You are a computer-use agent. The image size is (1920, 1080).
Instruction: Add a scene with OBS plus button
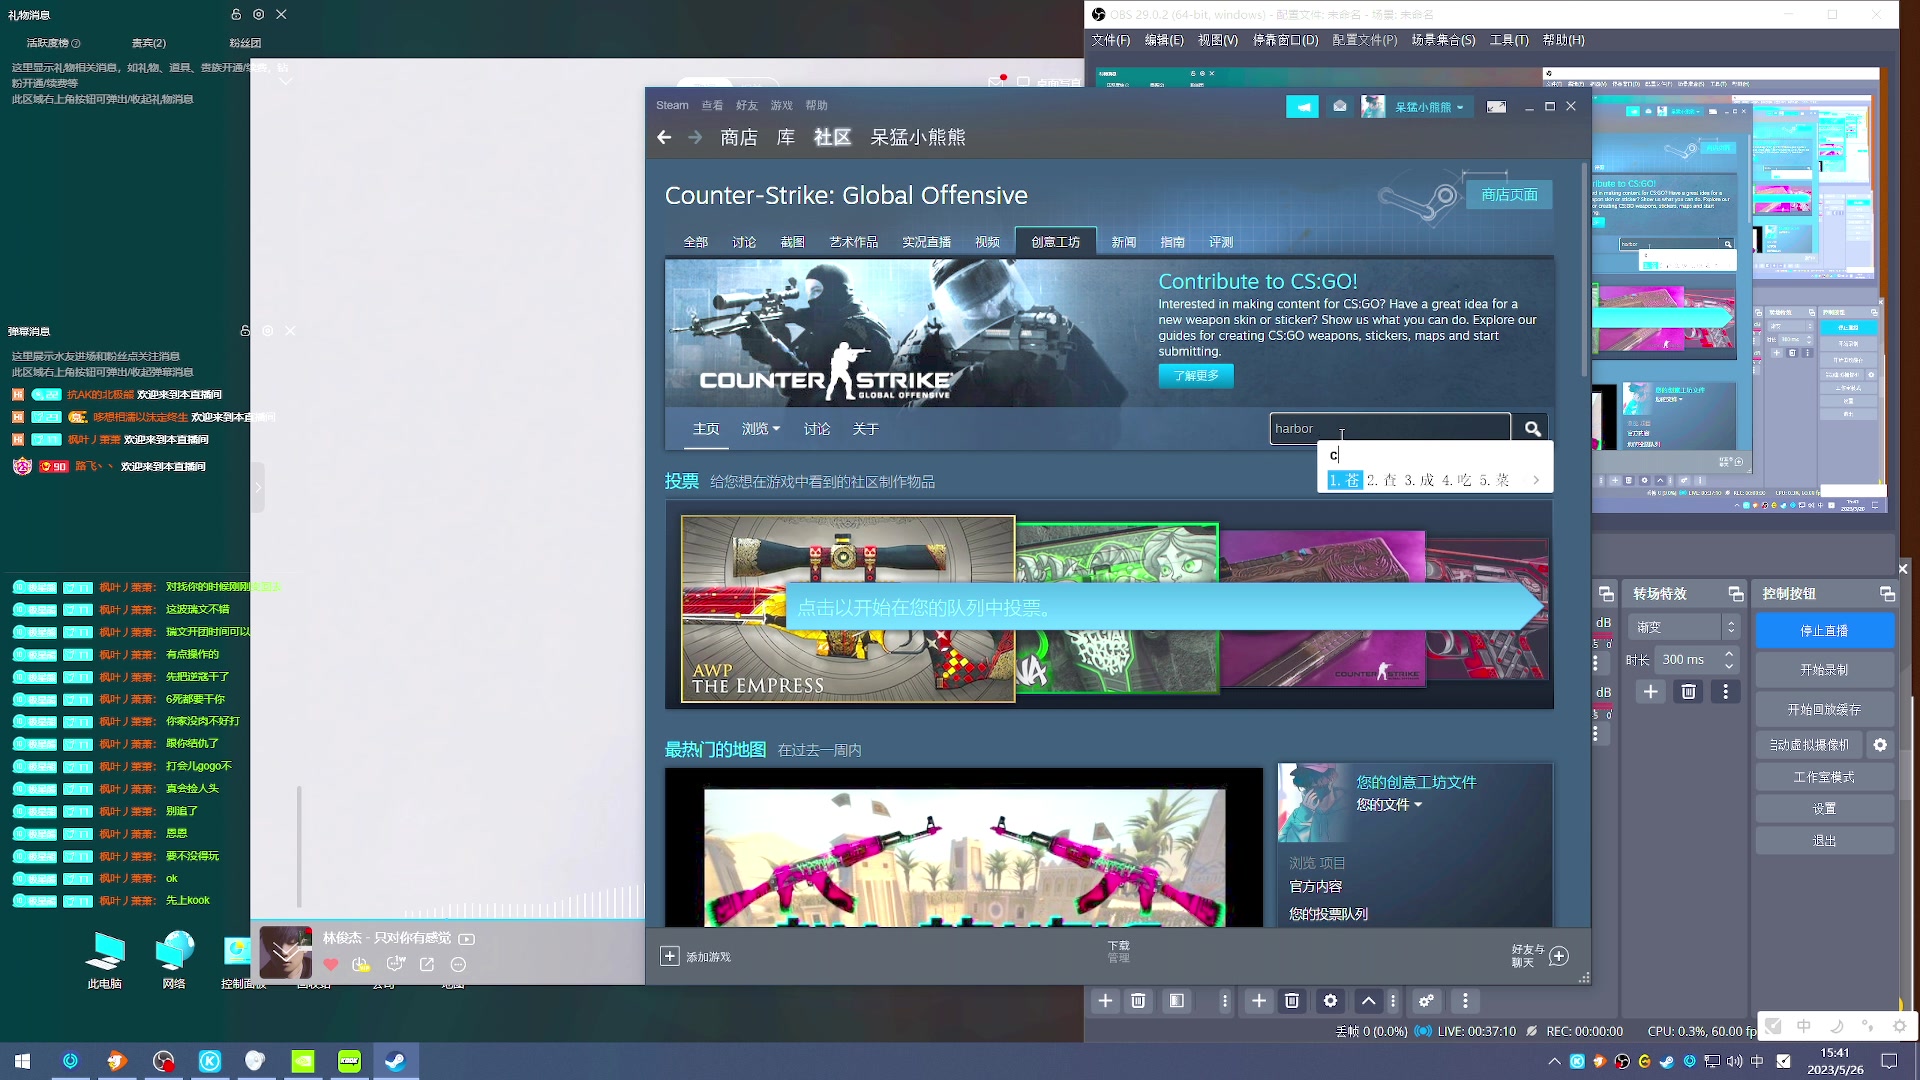1105,1000
